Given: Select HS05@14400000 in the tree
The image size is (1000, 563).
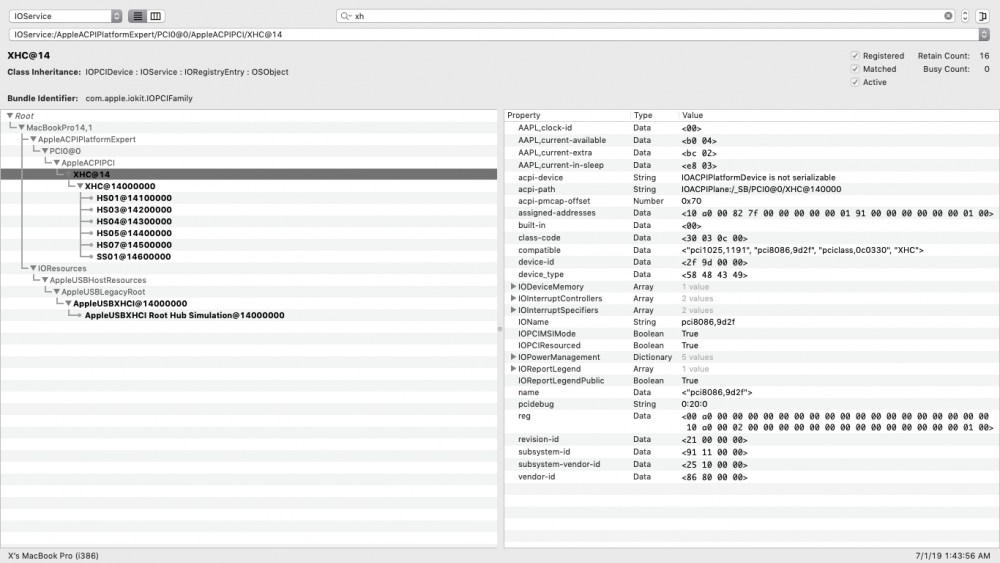Looking at the screenshot, I should click(x=134, y=233).
